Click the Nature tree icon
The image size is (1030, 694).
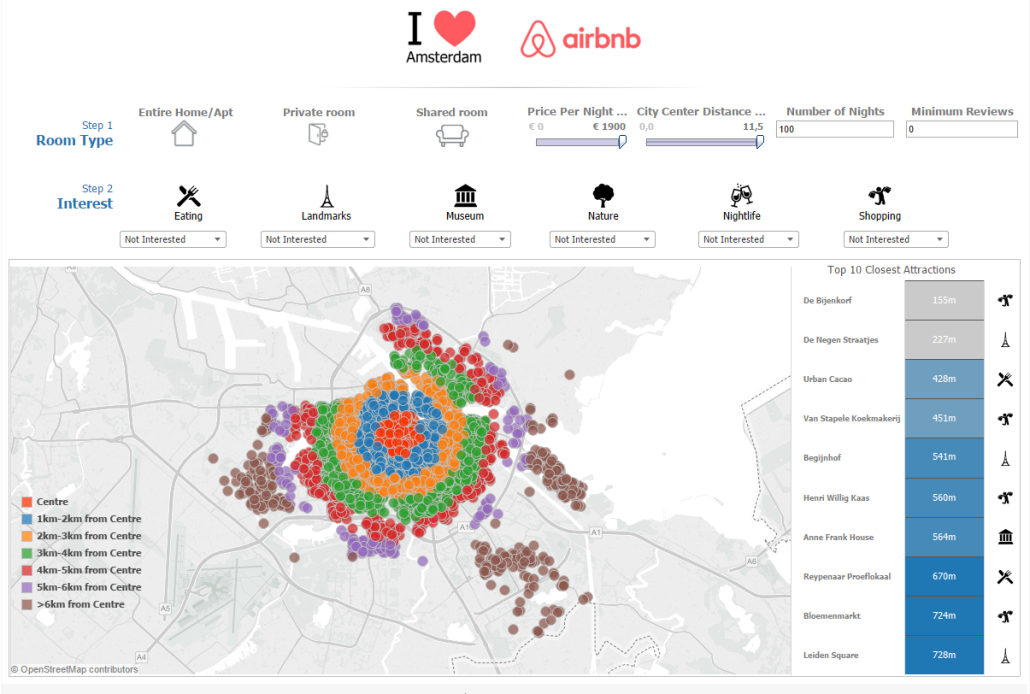[x=603, y=196]
